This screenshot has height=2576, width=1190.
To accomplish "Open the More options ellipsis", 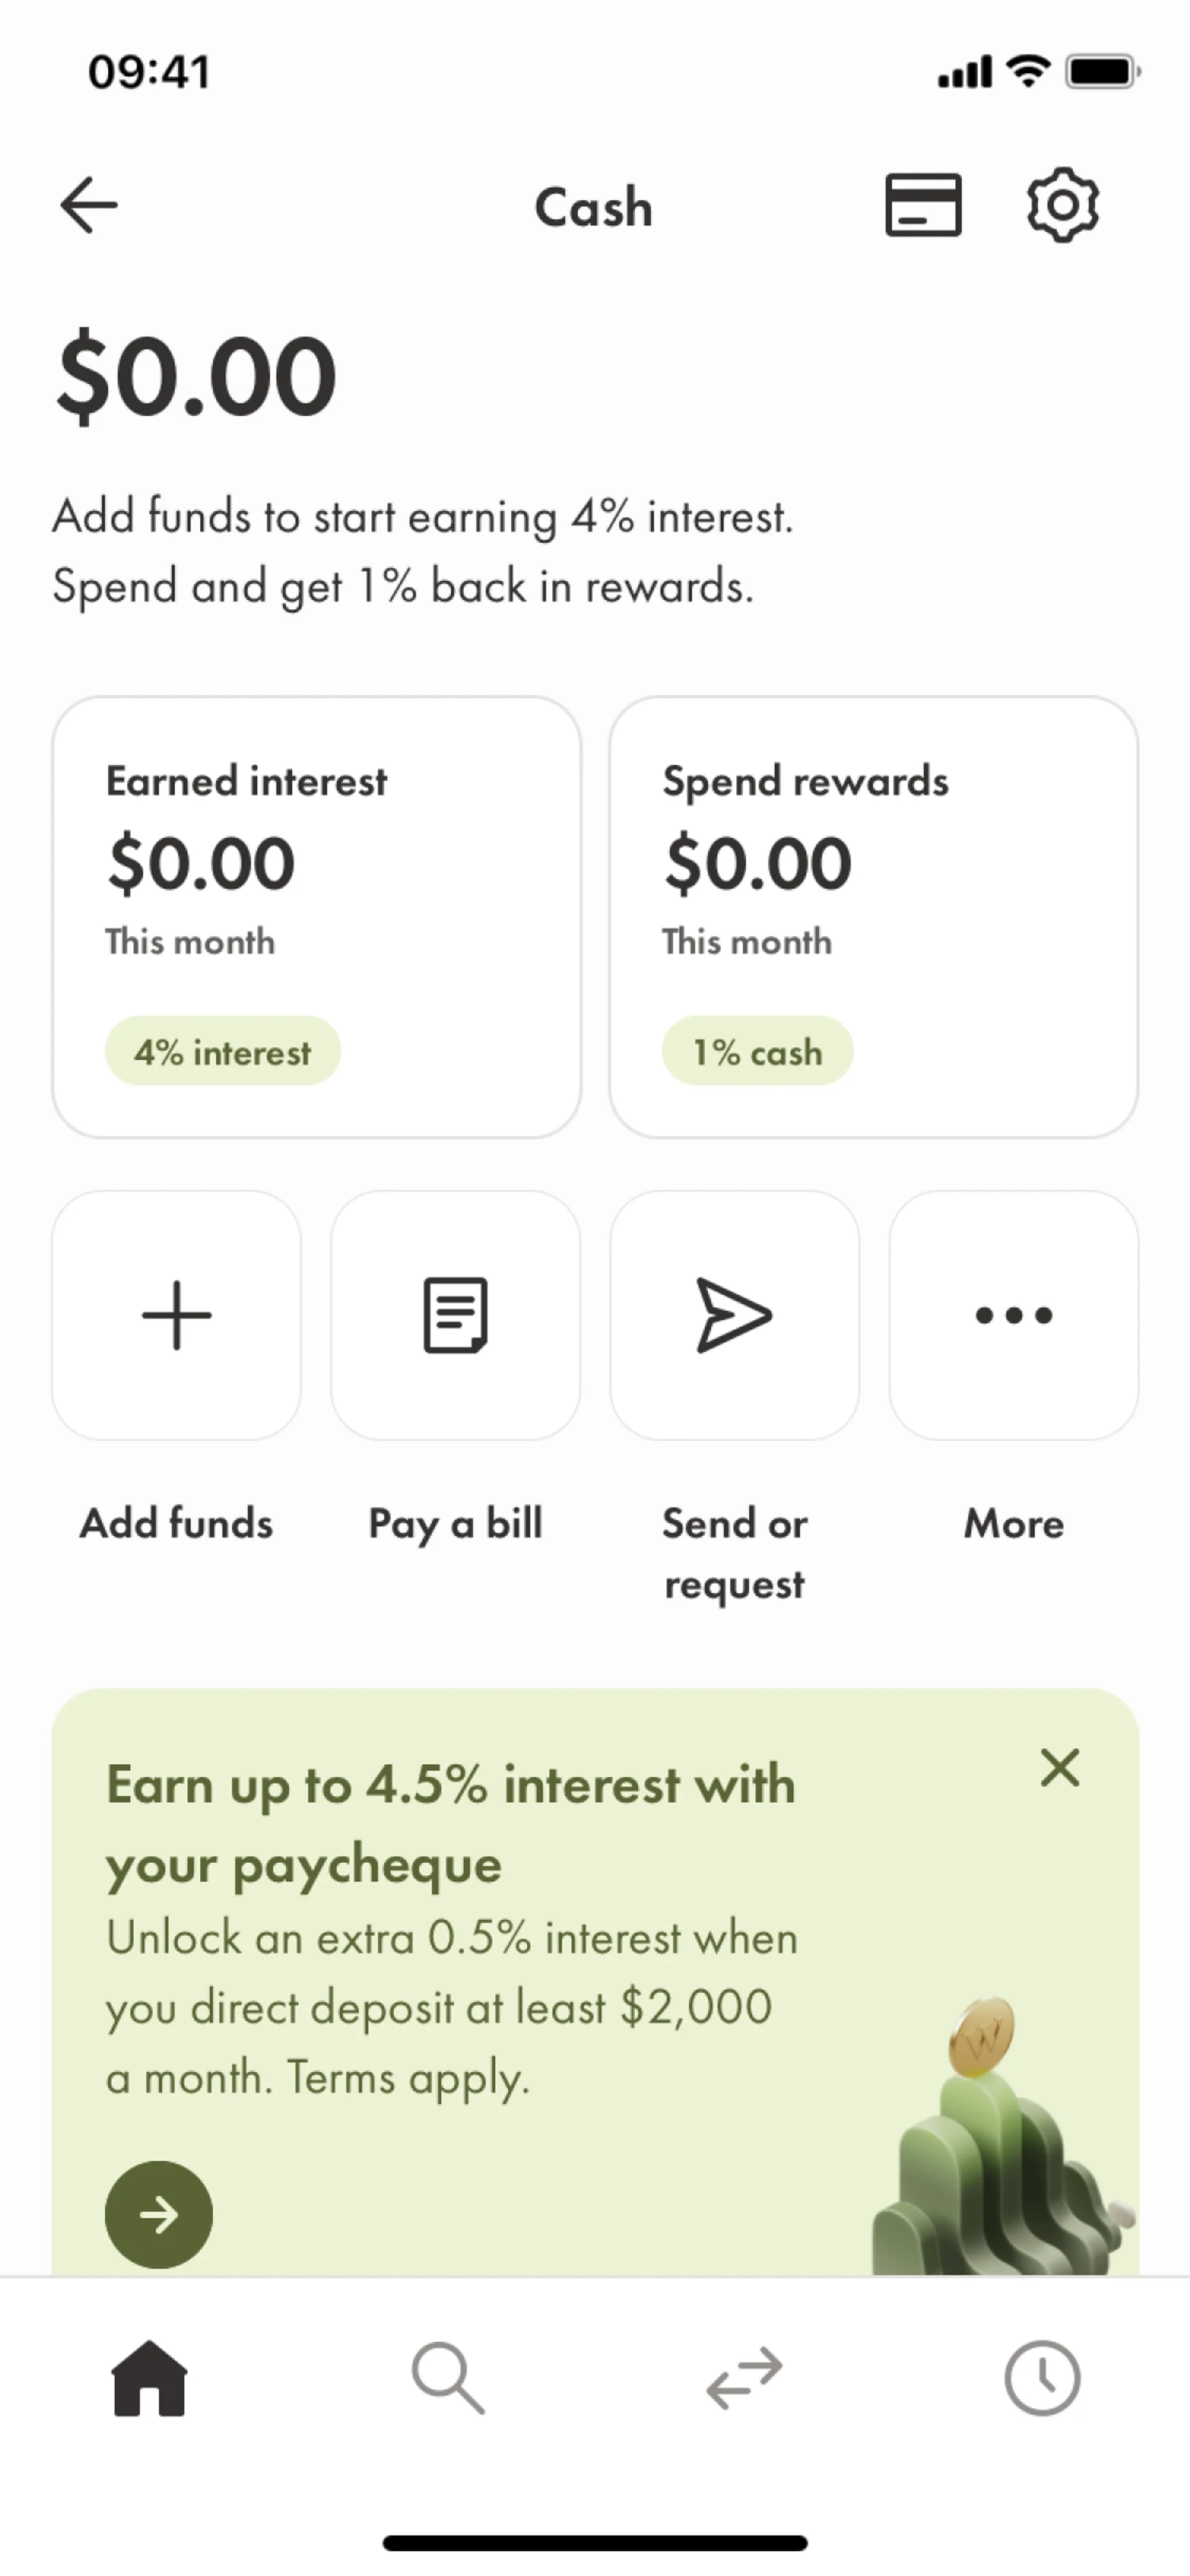I will 1013,1315.
